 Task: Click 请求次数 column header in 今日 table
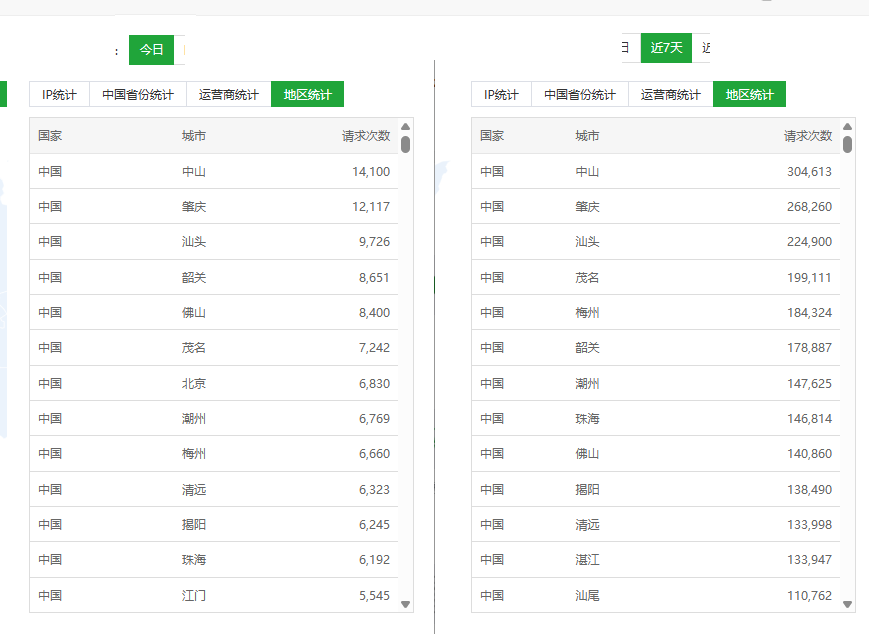[366, 136]
